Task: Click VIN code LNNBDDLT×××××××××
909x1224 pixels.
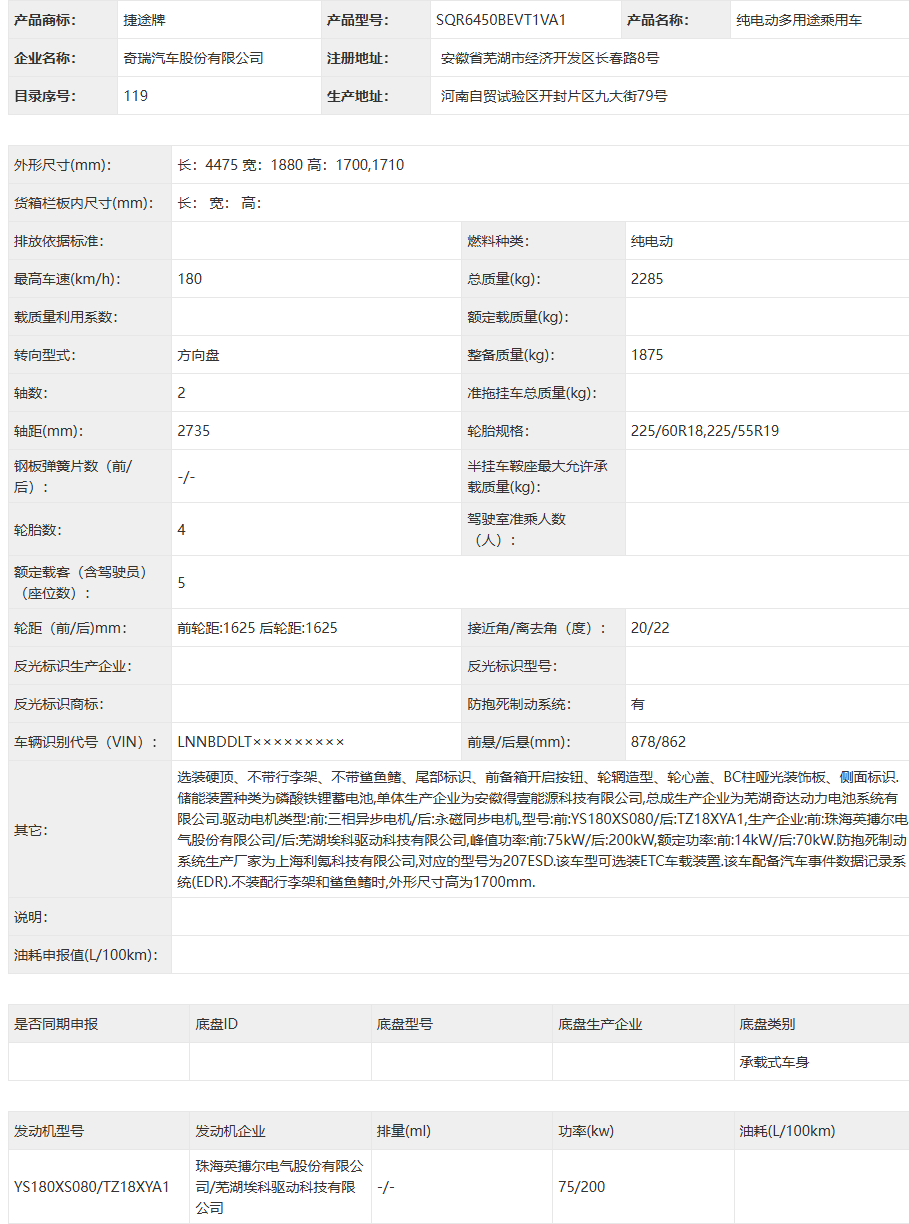Action: [261, 742]
